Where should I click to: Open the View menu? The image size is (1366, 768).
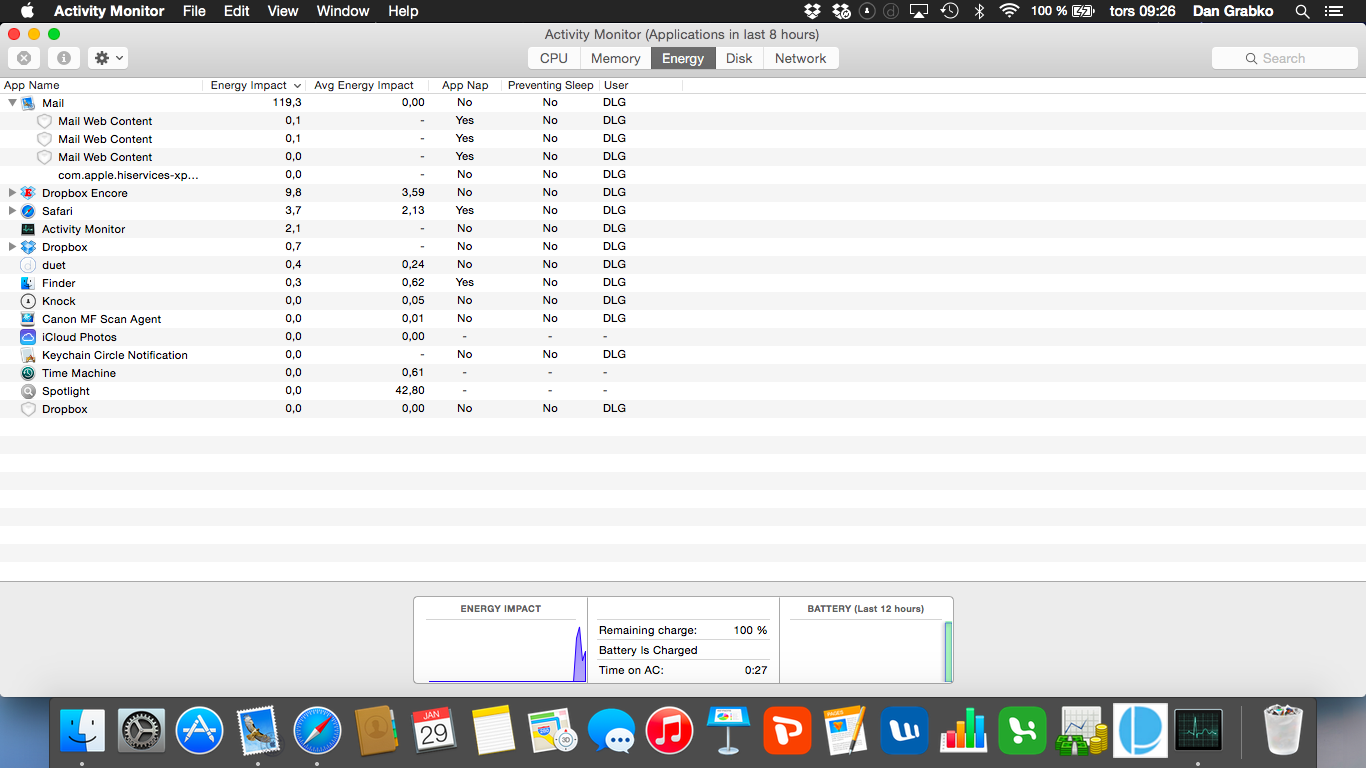click(283, 11)
